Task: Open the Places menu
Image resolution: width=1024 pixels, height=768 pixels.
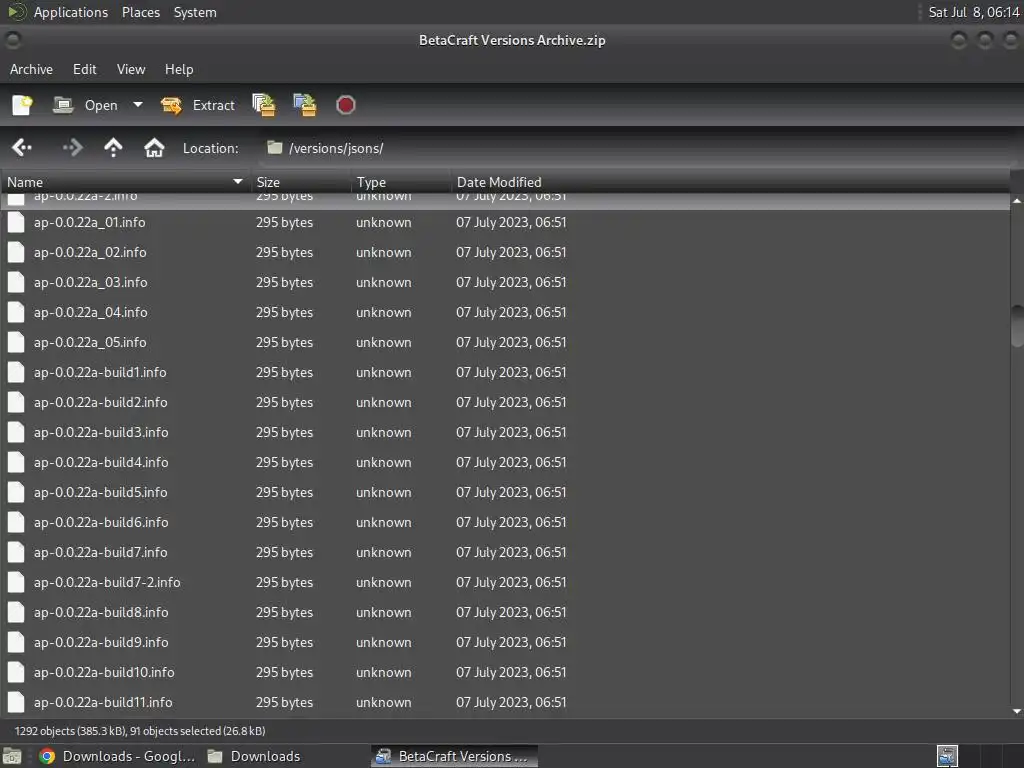Action: (141, 12)
